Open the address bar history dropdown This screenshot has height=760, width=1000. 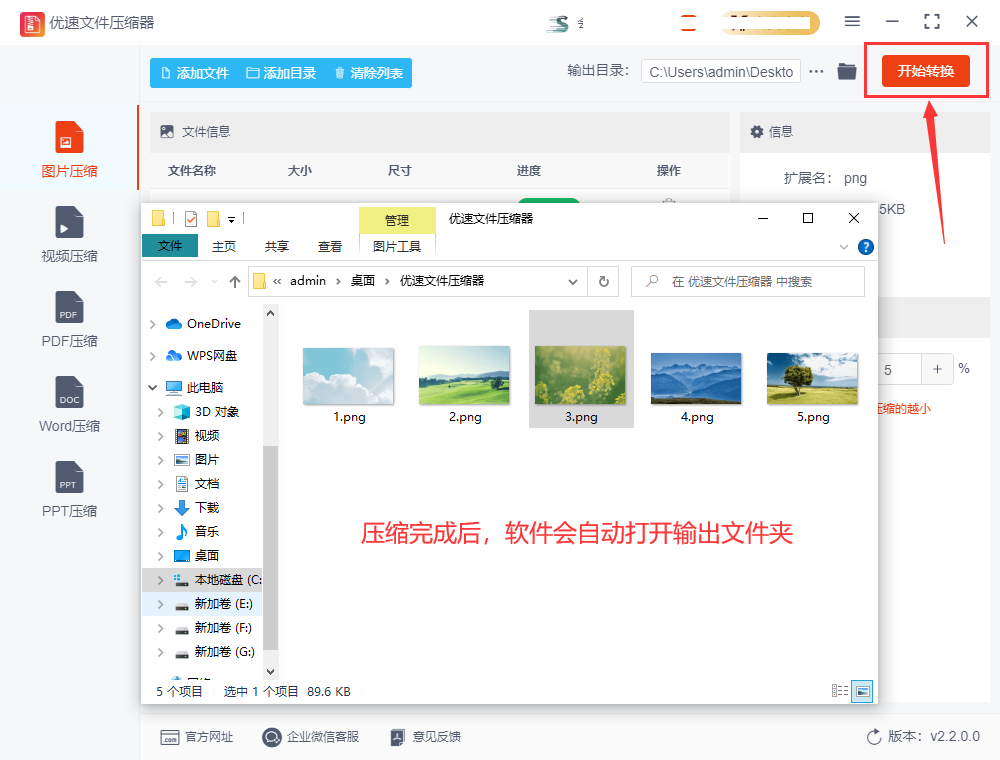573,282
